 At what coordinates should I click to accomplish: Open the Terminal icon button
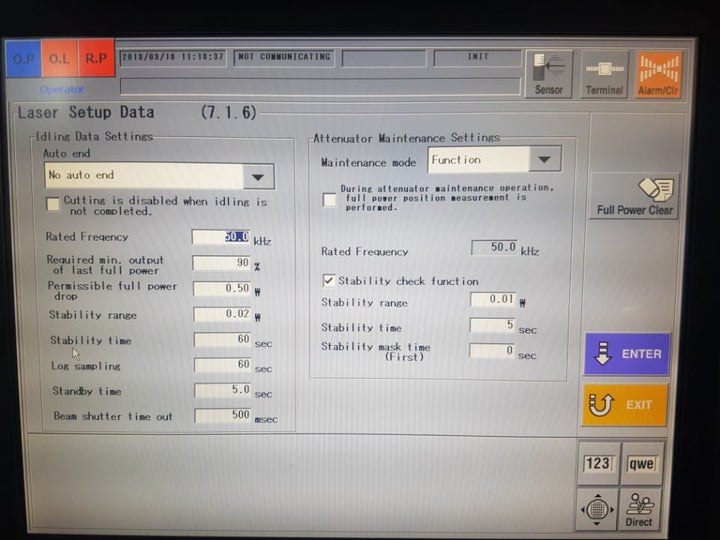click(604, 74)
